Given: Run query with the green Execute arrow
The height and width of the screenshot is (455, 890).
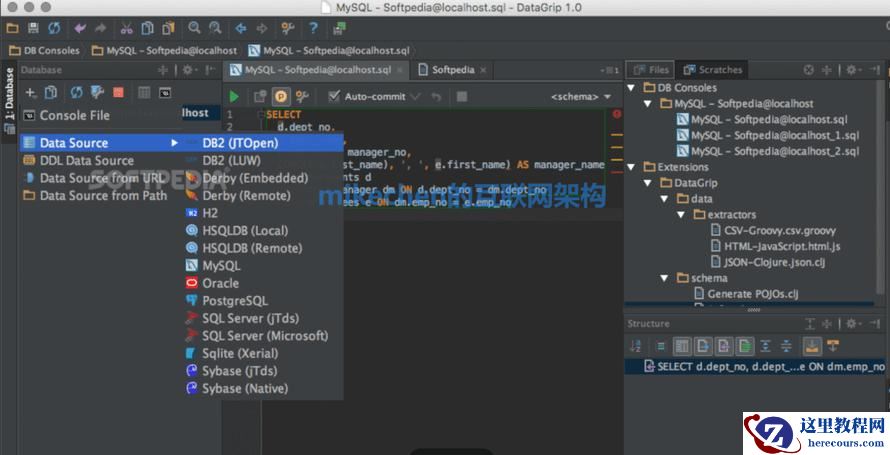Looking at the screenshot, I should click(x=234, y=96).
